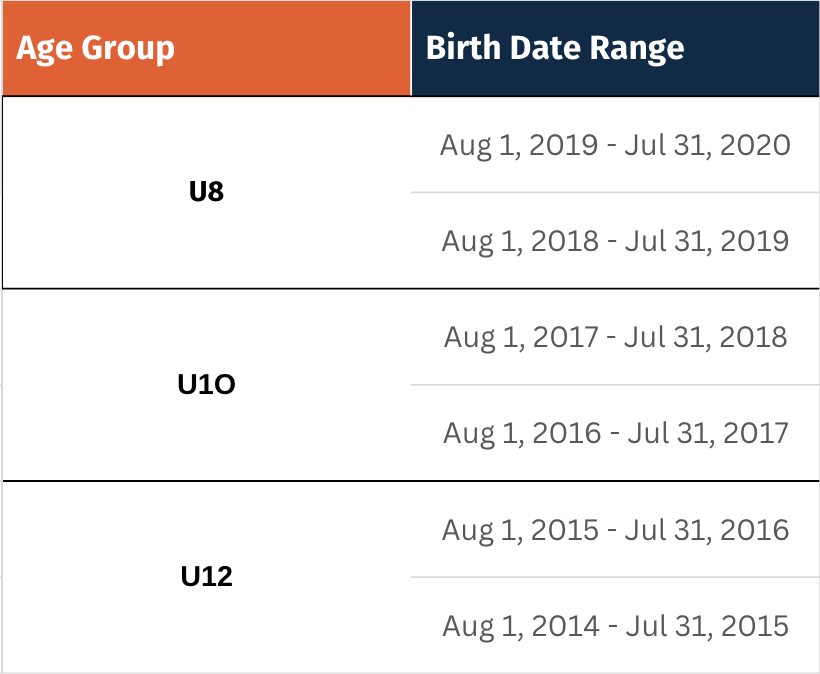Click Aug 1, 2019 - Jul 31, 2020 row

(615, 145)
